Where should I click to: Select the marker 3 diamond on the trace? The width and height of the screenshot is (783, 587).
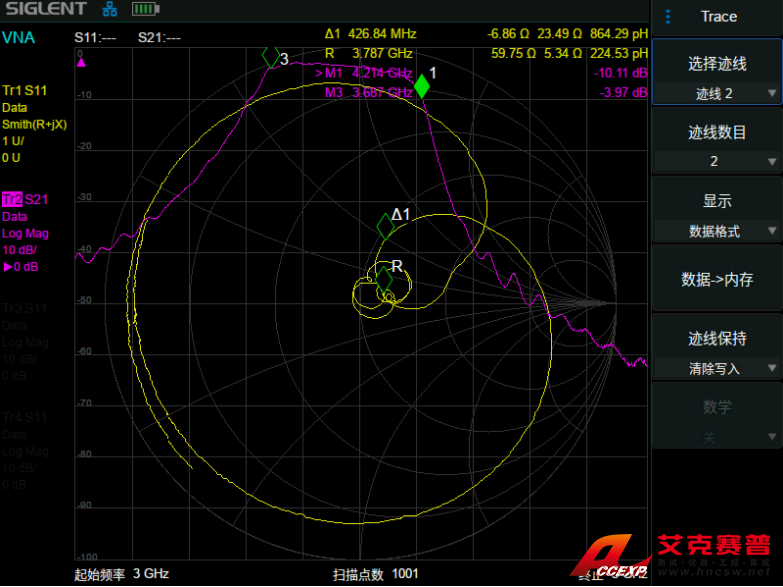tap(270, 57)
